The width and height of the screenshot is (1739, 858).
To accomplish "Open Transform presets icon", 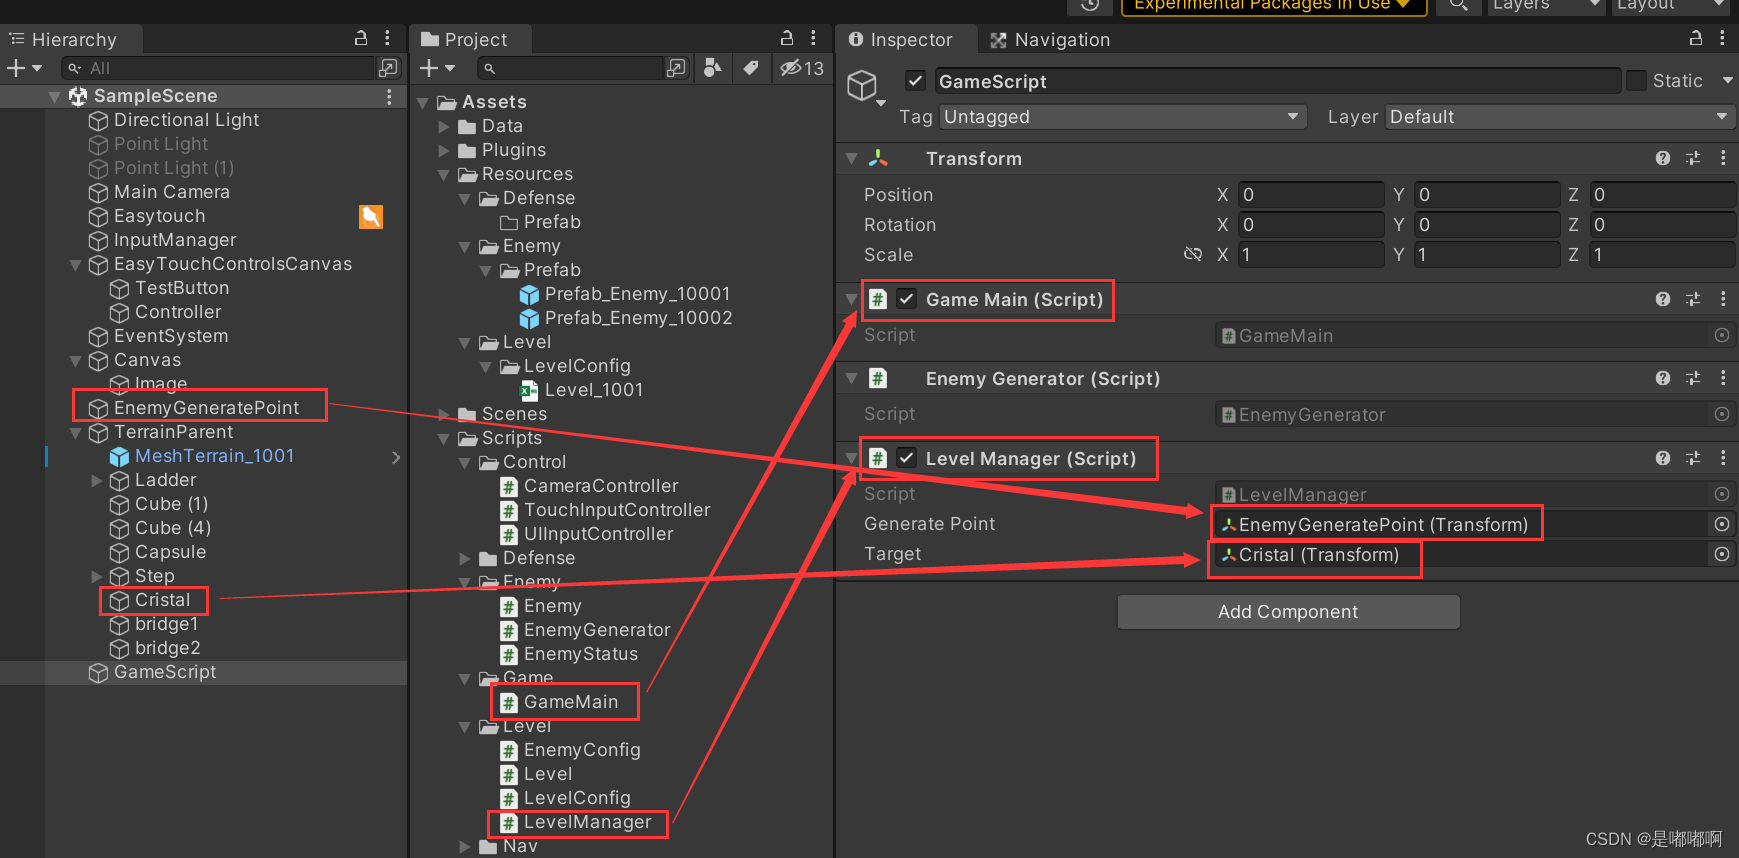I will coord(1693,158).
